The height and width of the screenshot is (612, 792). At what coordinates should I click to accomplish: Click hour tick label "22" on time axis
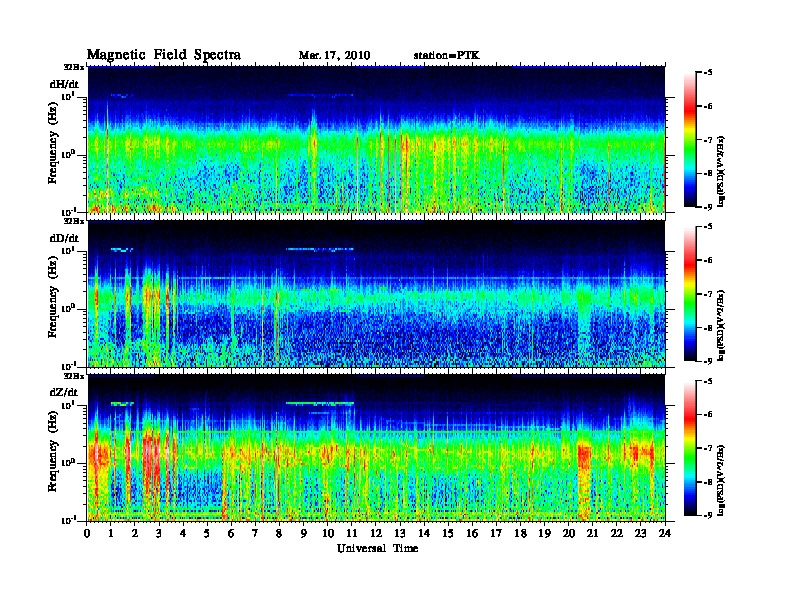[616, 533]
